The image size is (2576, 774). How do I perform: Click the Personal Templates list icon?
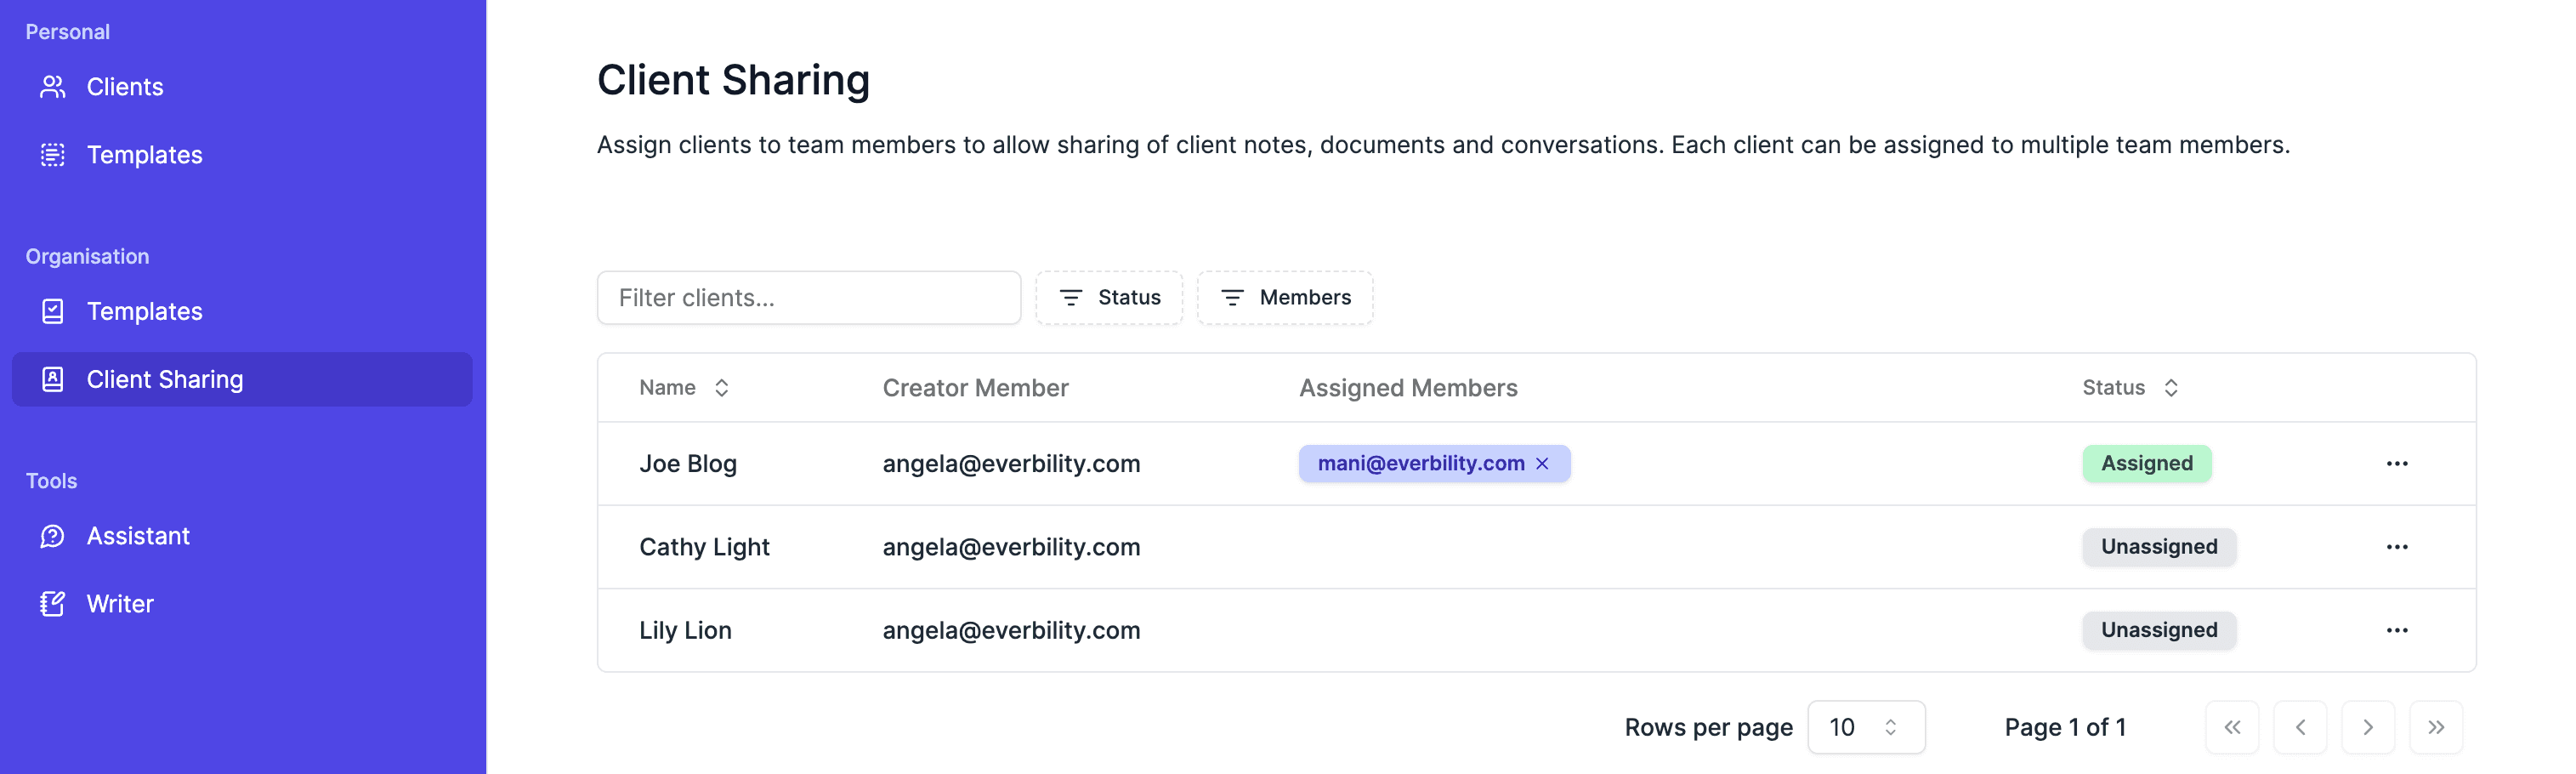tap(52, 155)
